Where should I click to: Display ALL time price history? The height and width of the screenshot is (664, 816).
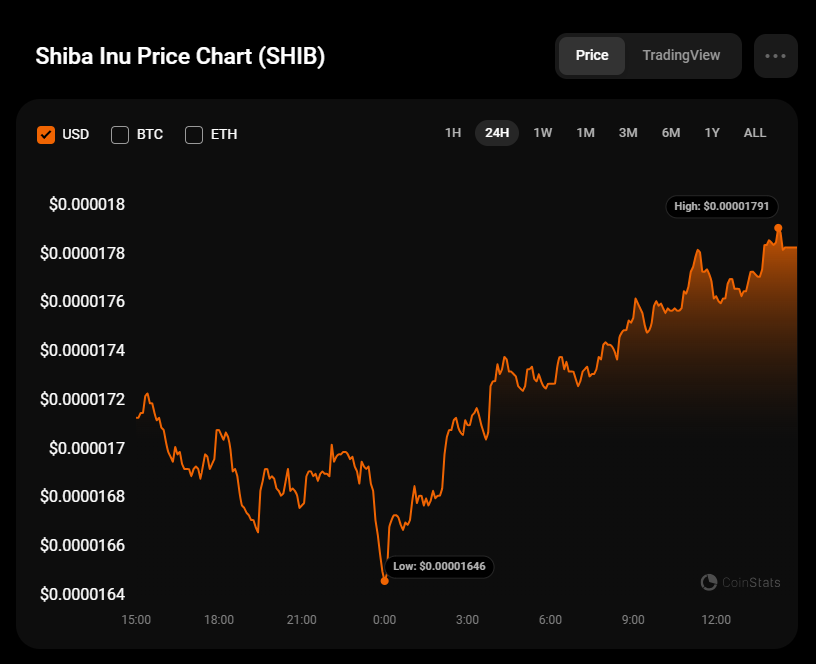(x=755, y=133)
